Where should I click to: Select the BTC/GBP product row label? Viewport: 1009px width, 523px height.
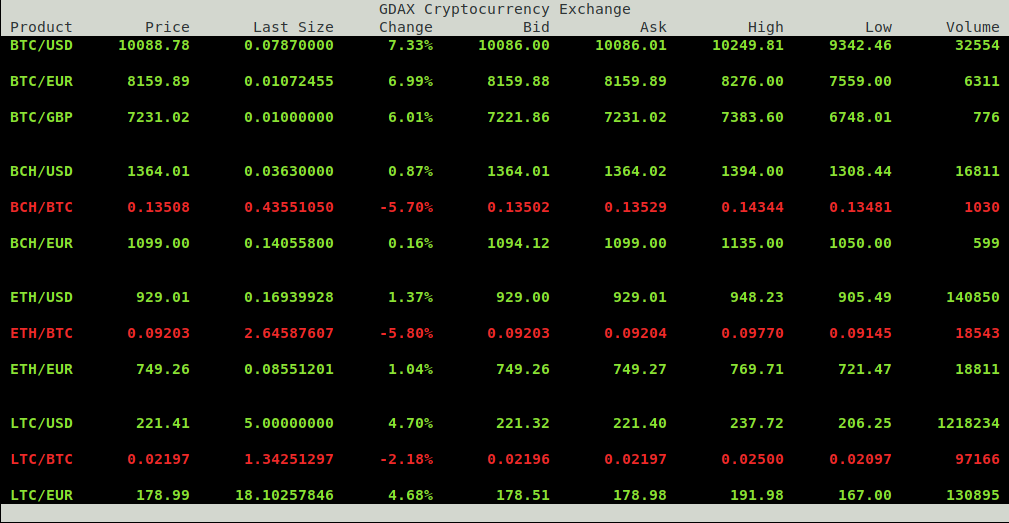pos(41,117)
